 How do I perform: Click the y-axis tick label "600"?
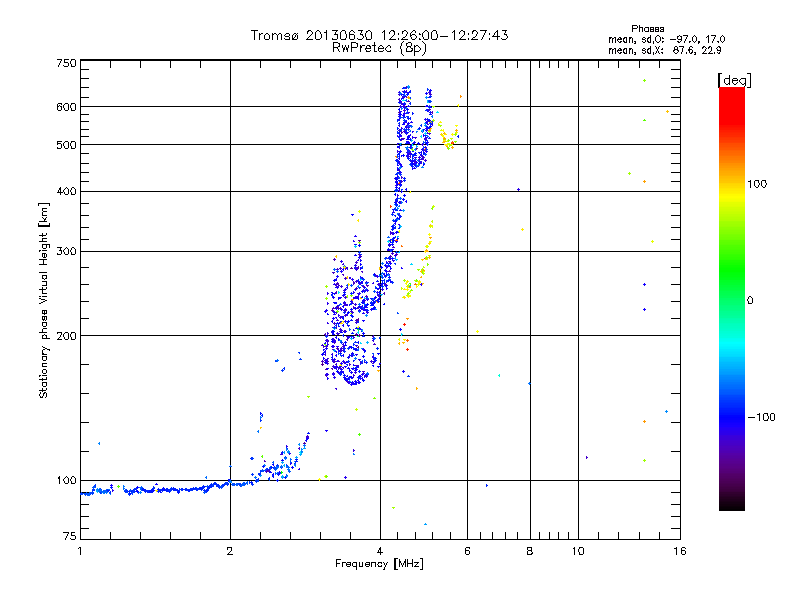(66, 107)
